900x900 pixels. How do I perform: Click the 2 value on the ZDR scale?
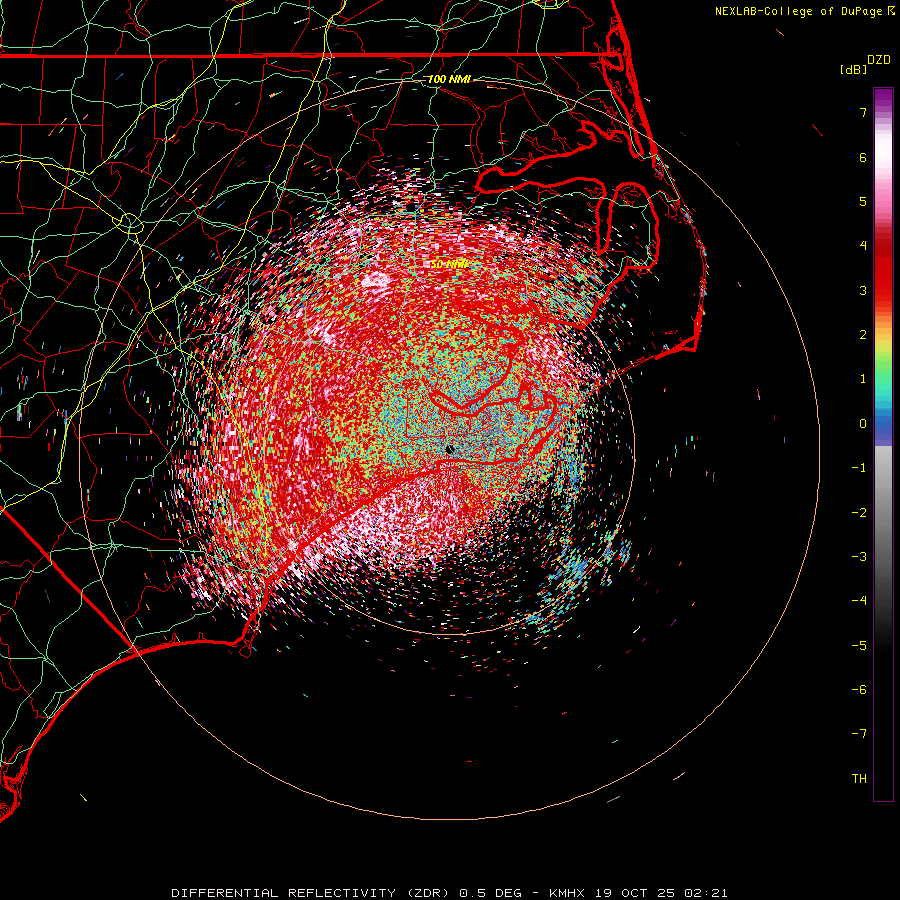(x=863, y=335)
